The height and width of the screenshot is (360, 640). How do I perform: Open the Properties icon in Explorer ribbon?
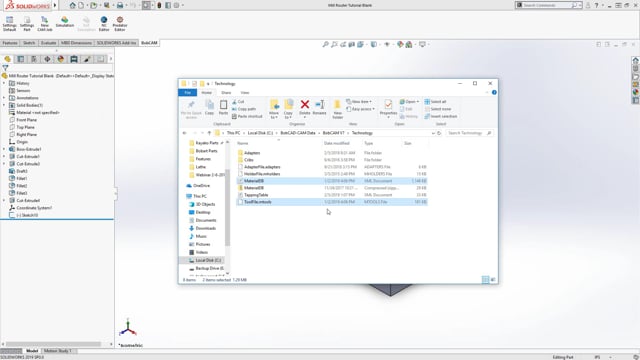(x=388, y=108)
